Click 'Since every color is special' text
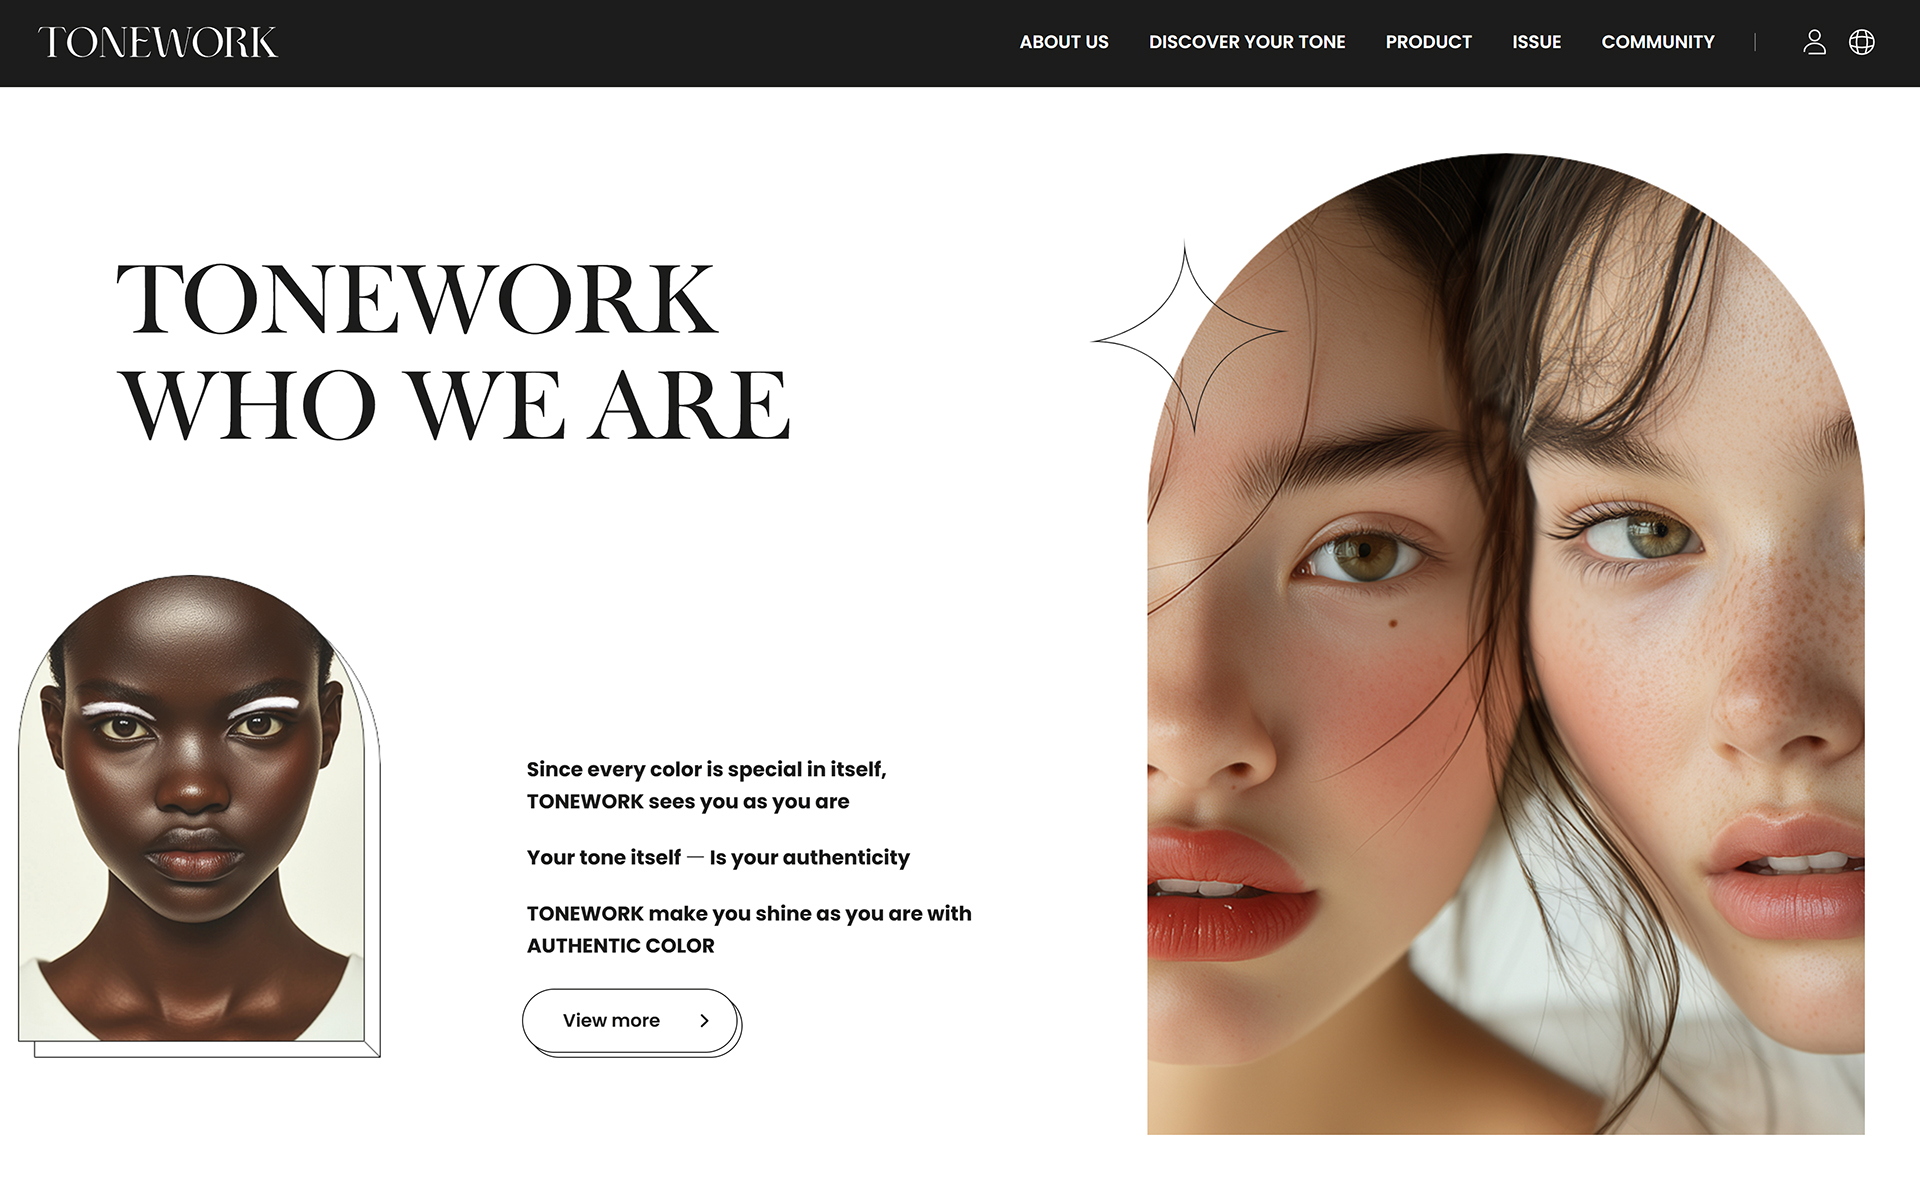1920x1180 pixels. tap(706, 769)
